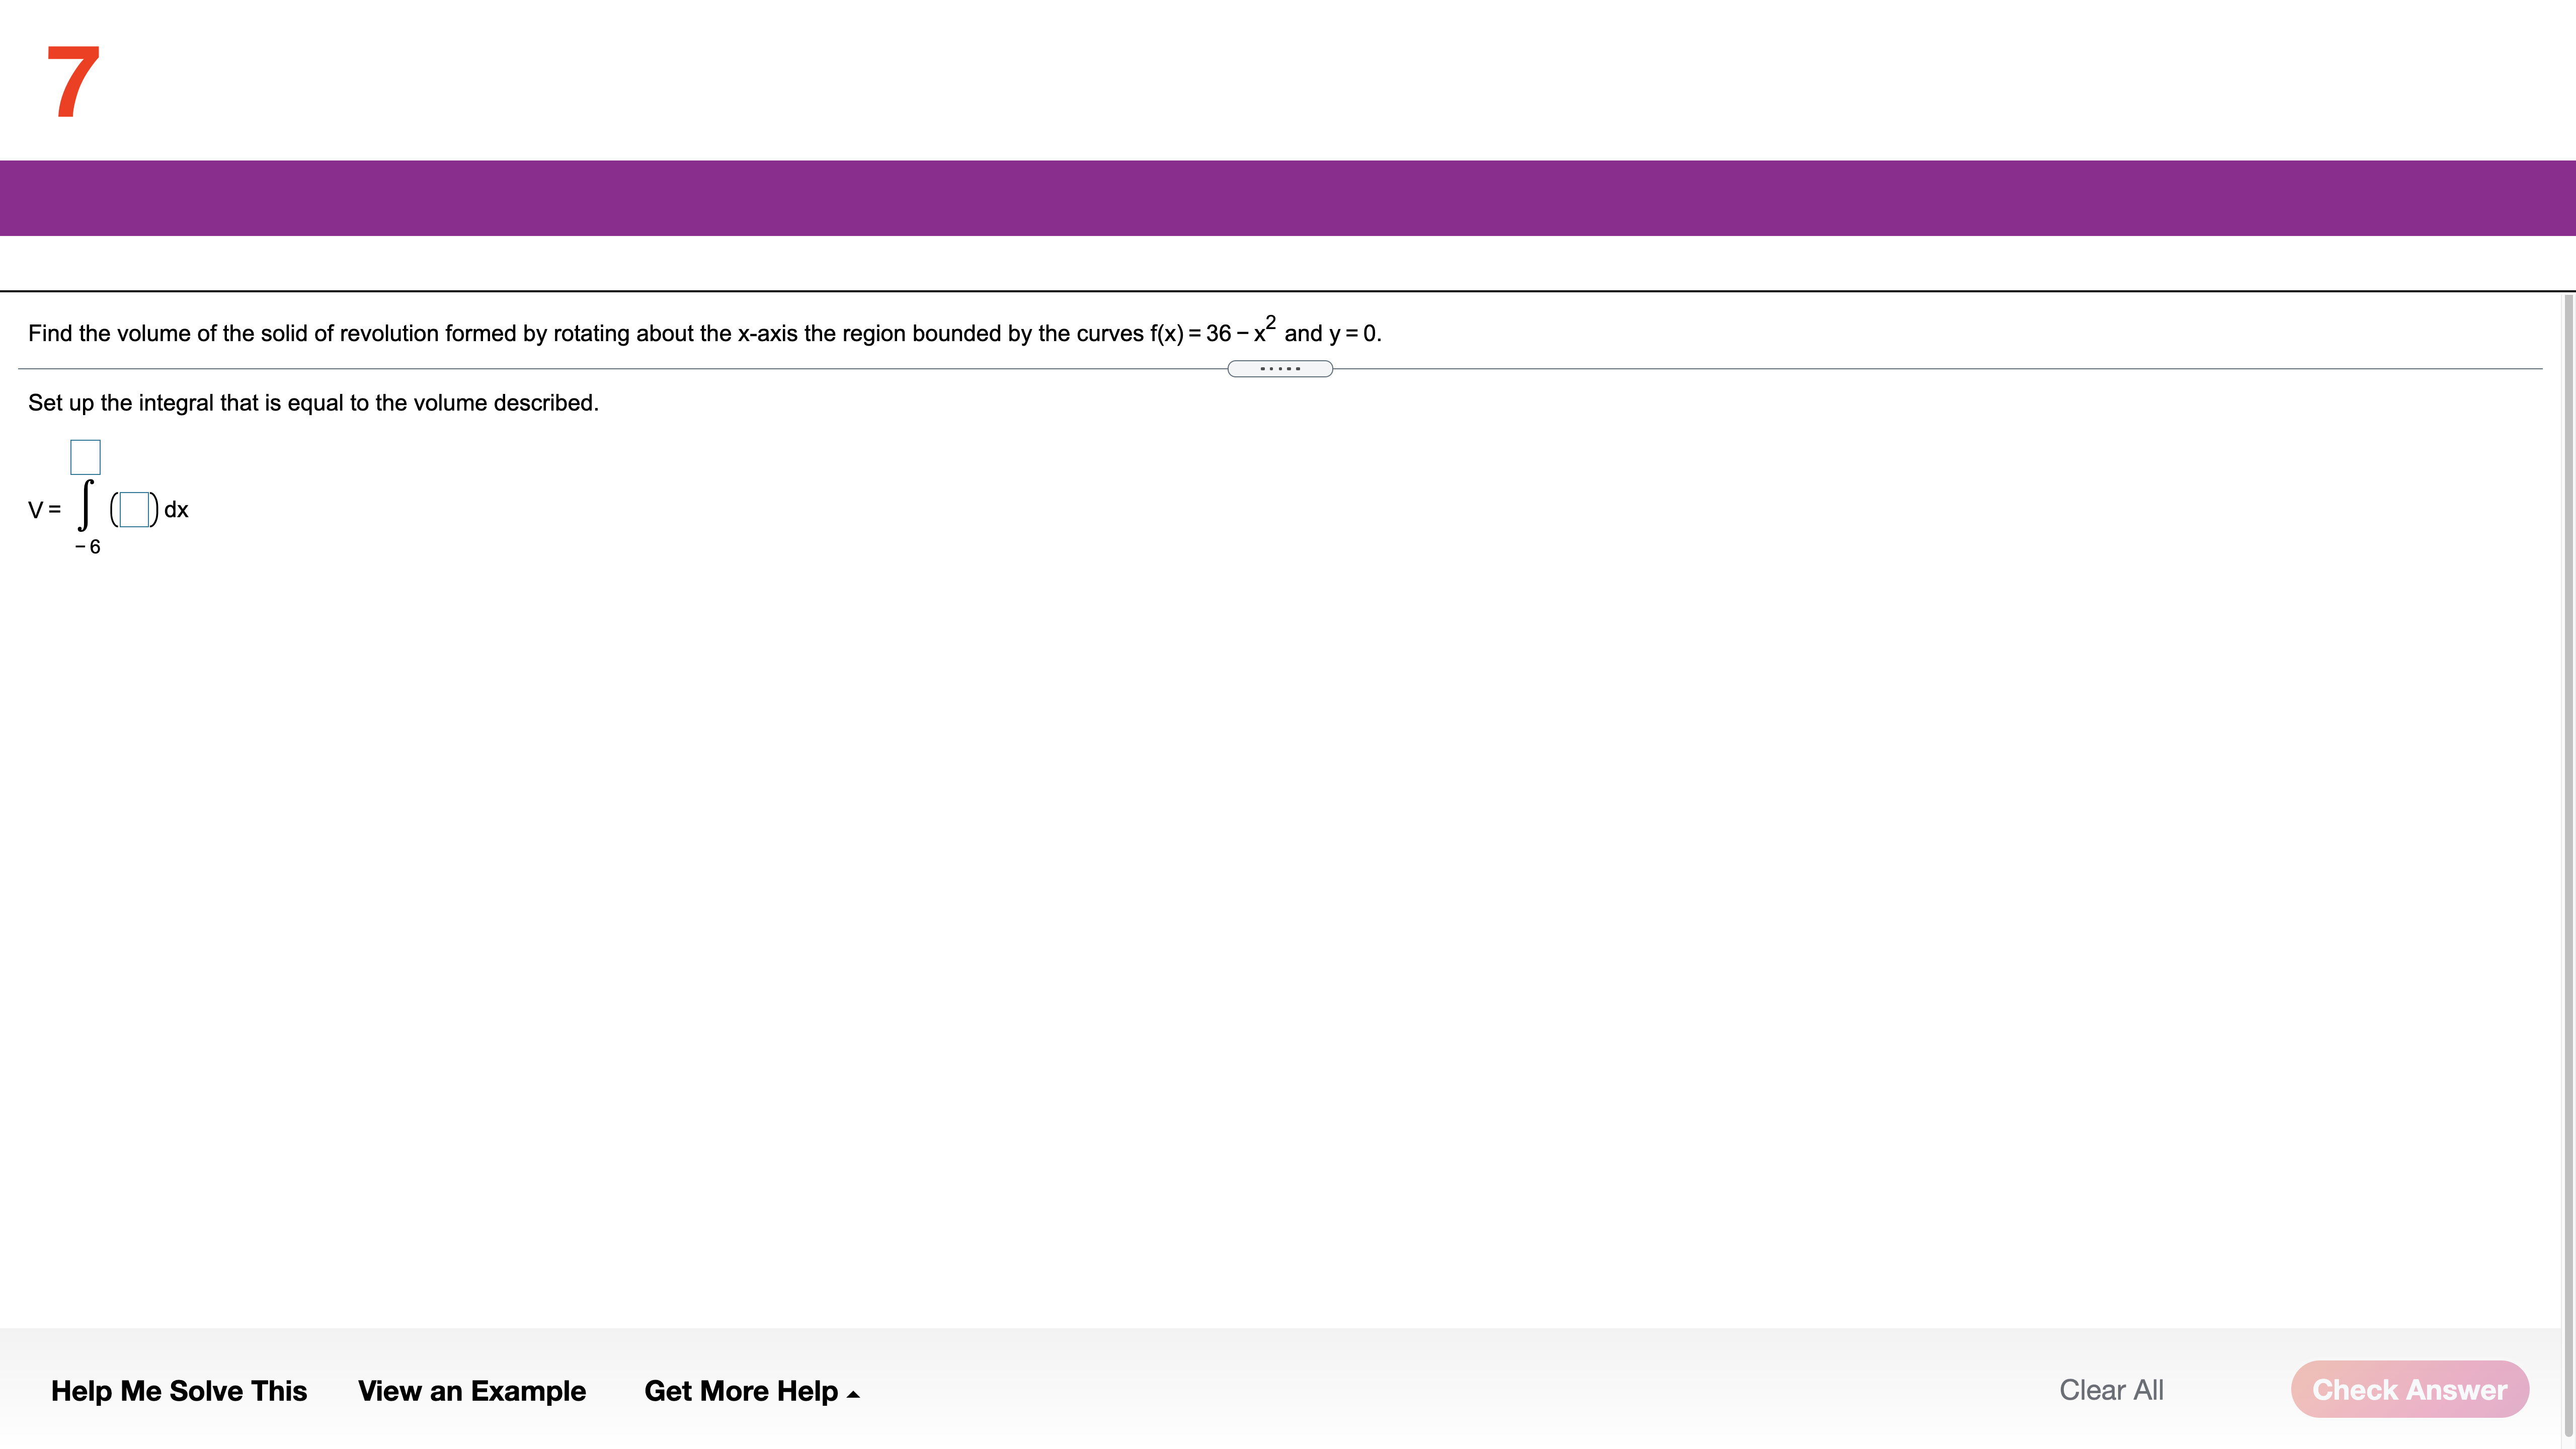The image size is (2576, 1449).
Task: Click the dx text after the integrand
Action: pyautogui.click(x=176, y=510)
